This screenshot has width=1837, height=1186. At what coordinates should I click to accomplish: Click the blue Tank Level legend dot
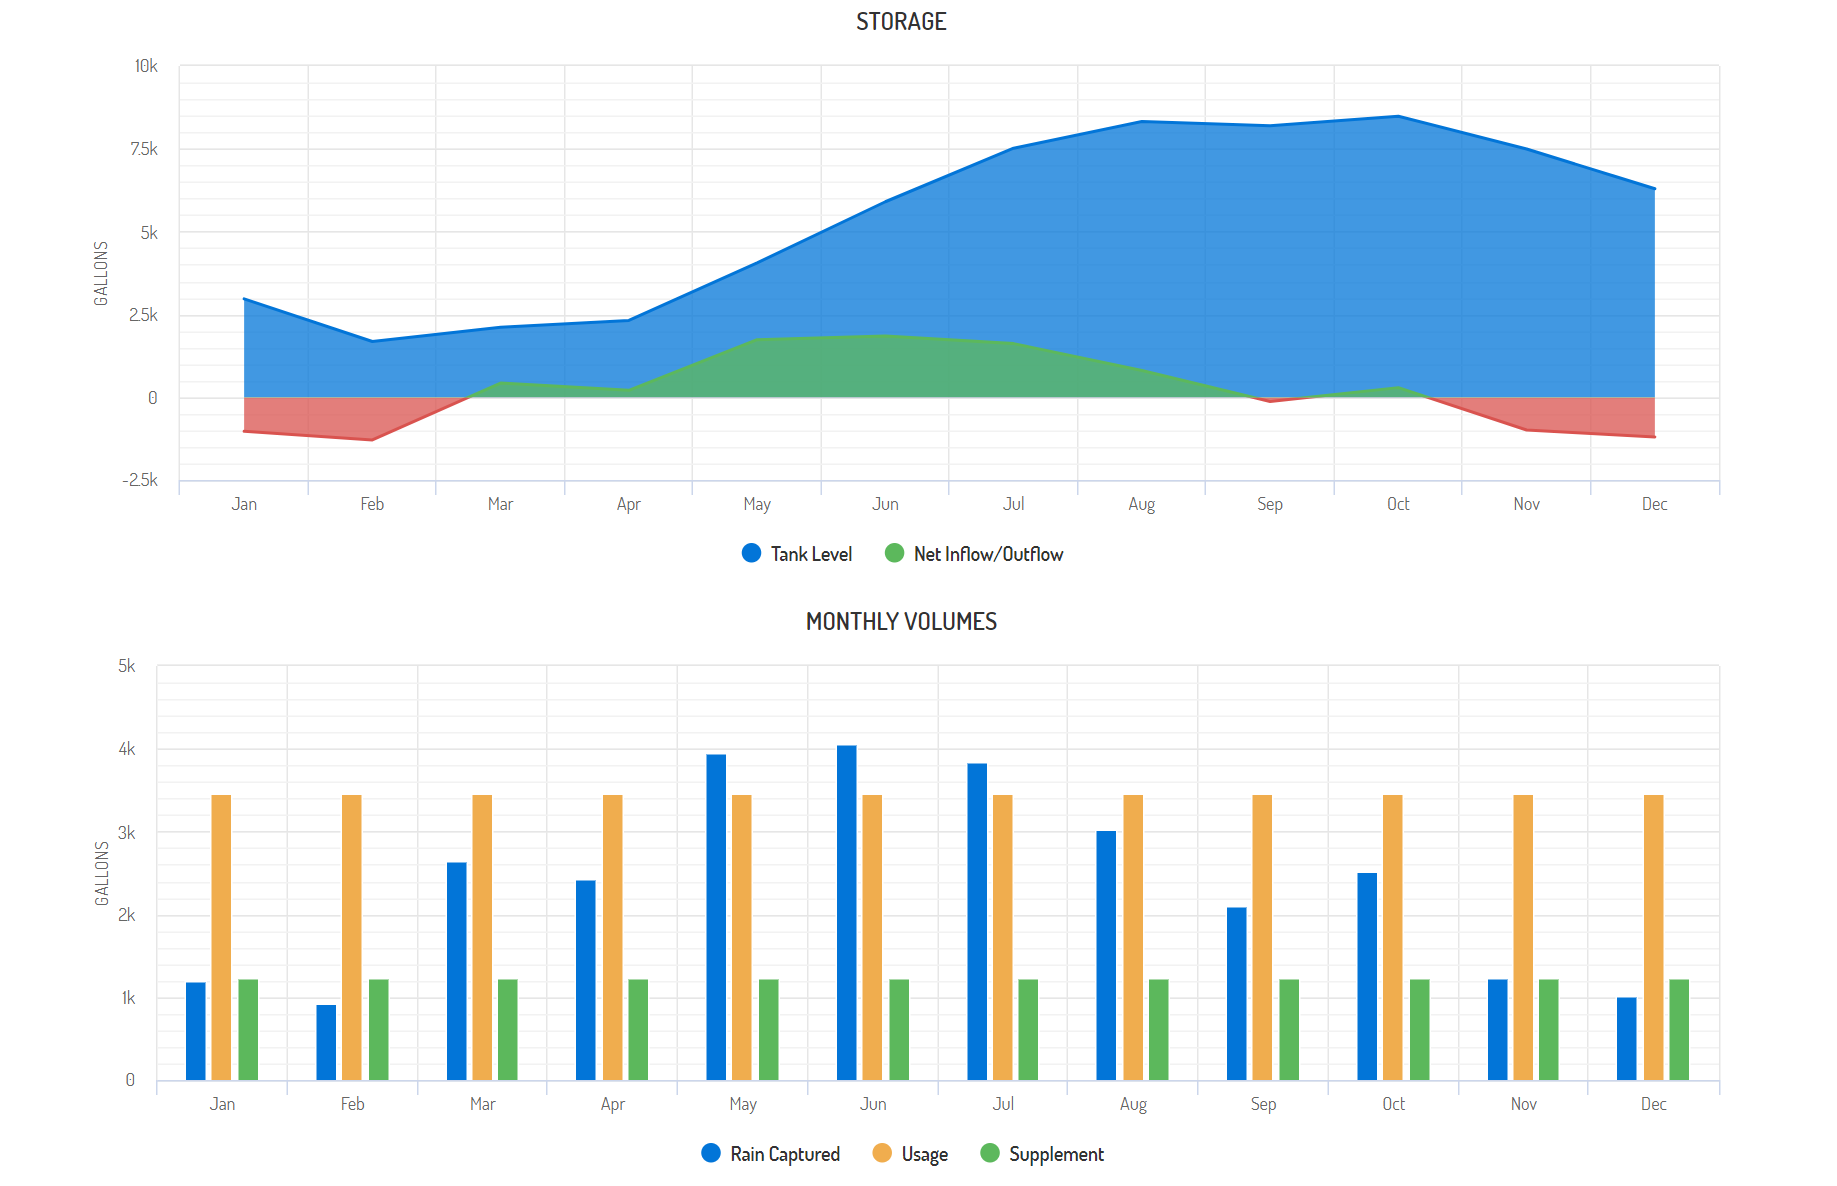tap(752, 553)
